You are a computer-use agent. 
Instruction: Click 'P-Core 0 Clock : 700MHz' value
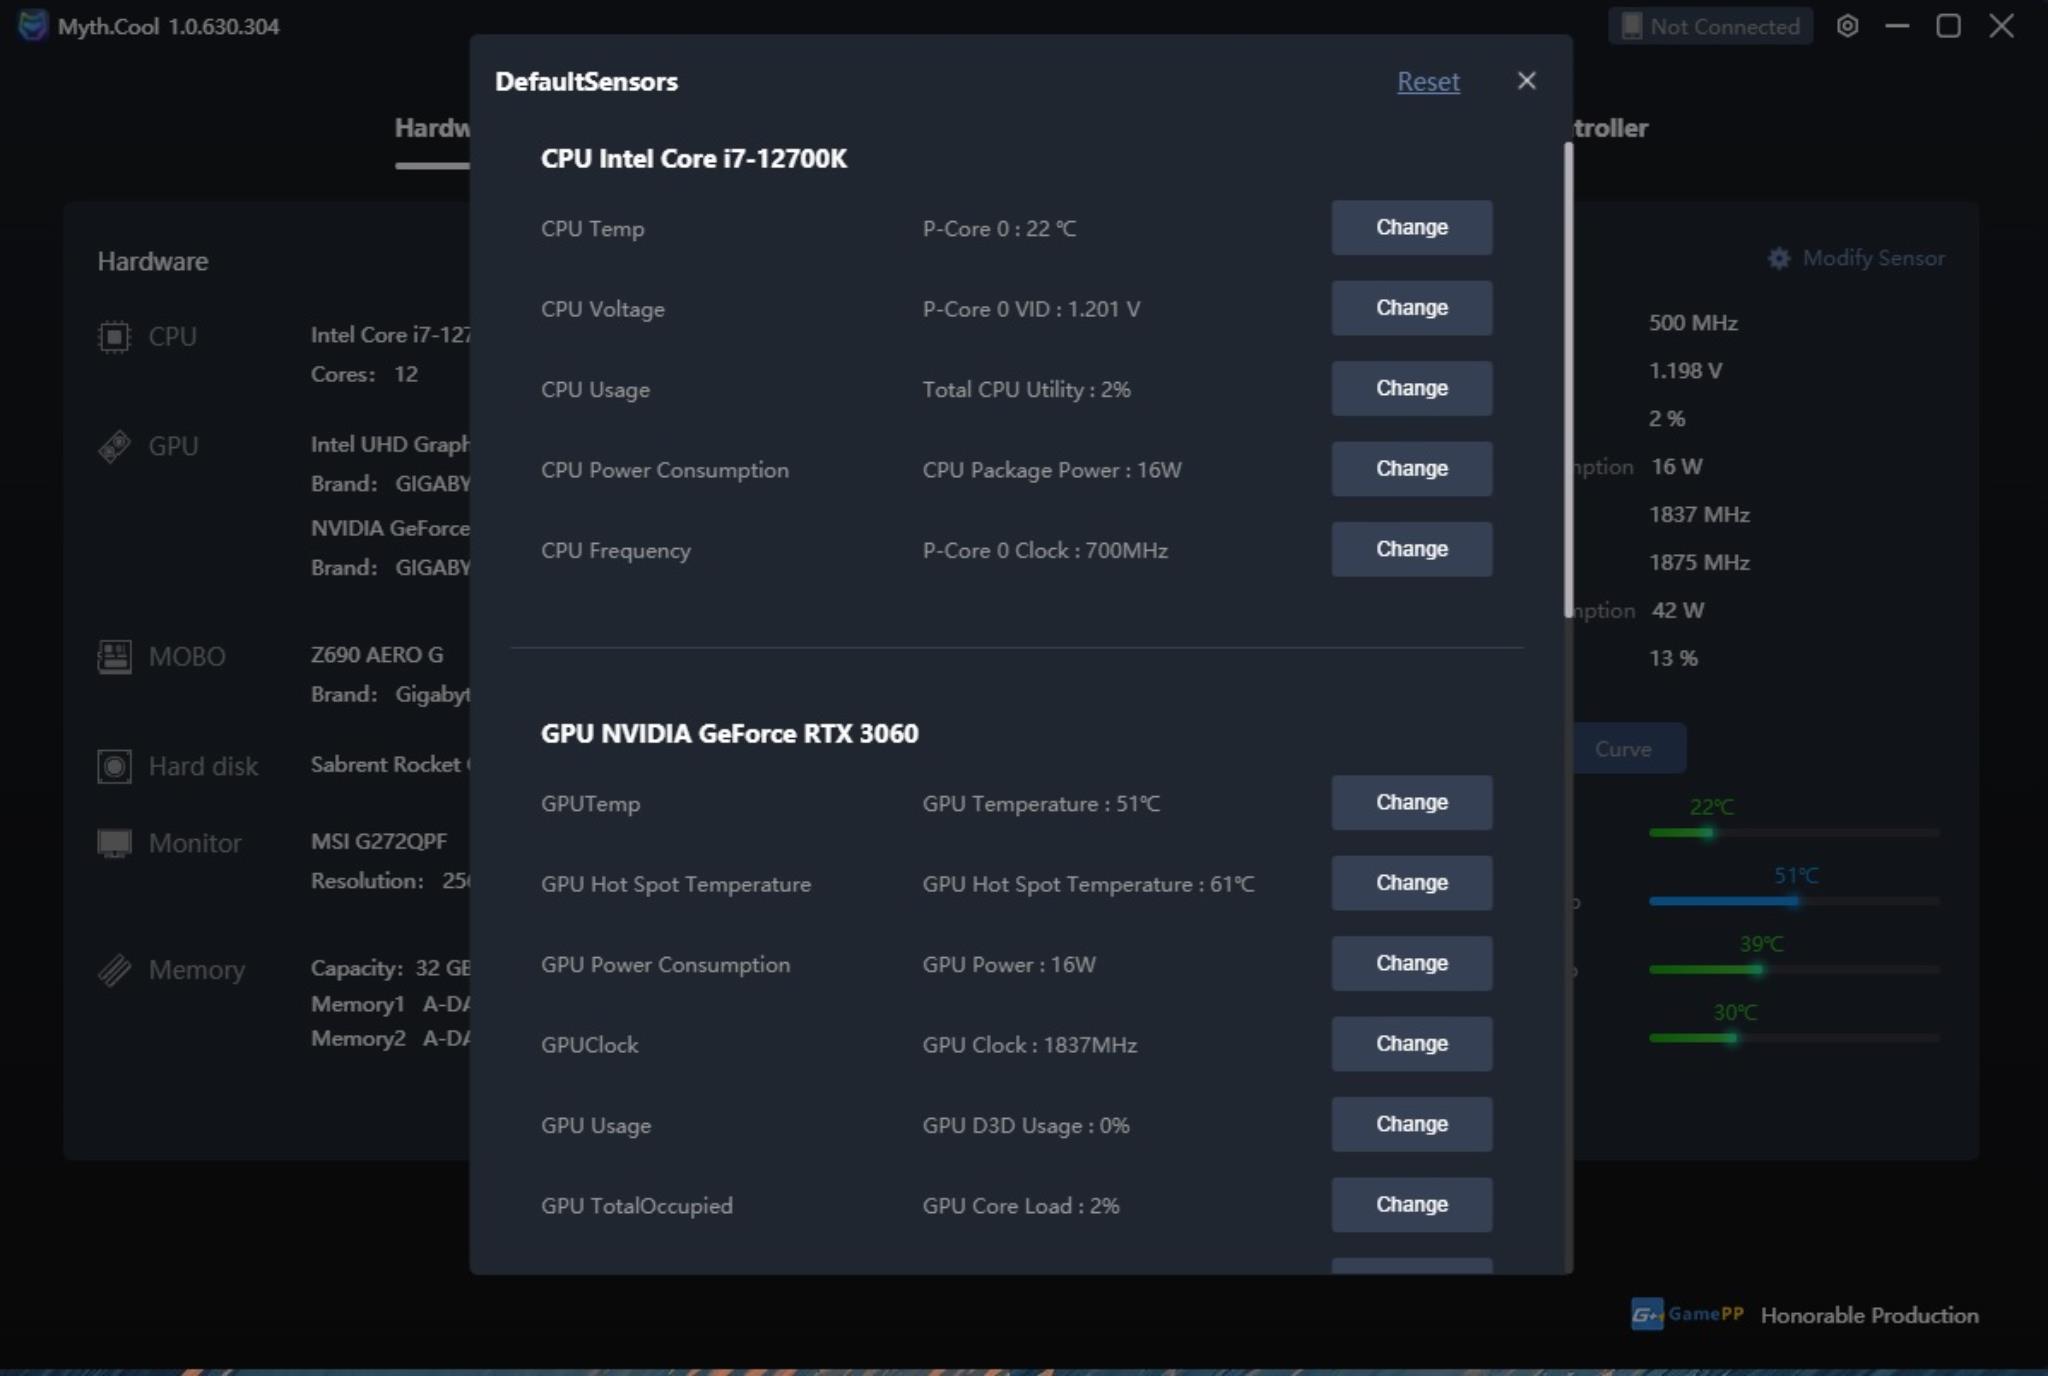(x=1045, y=551)
